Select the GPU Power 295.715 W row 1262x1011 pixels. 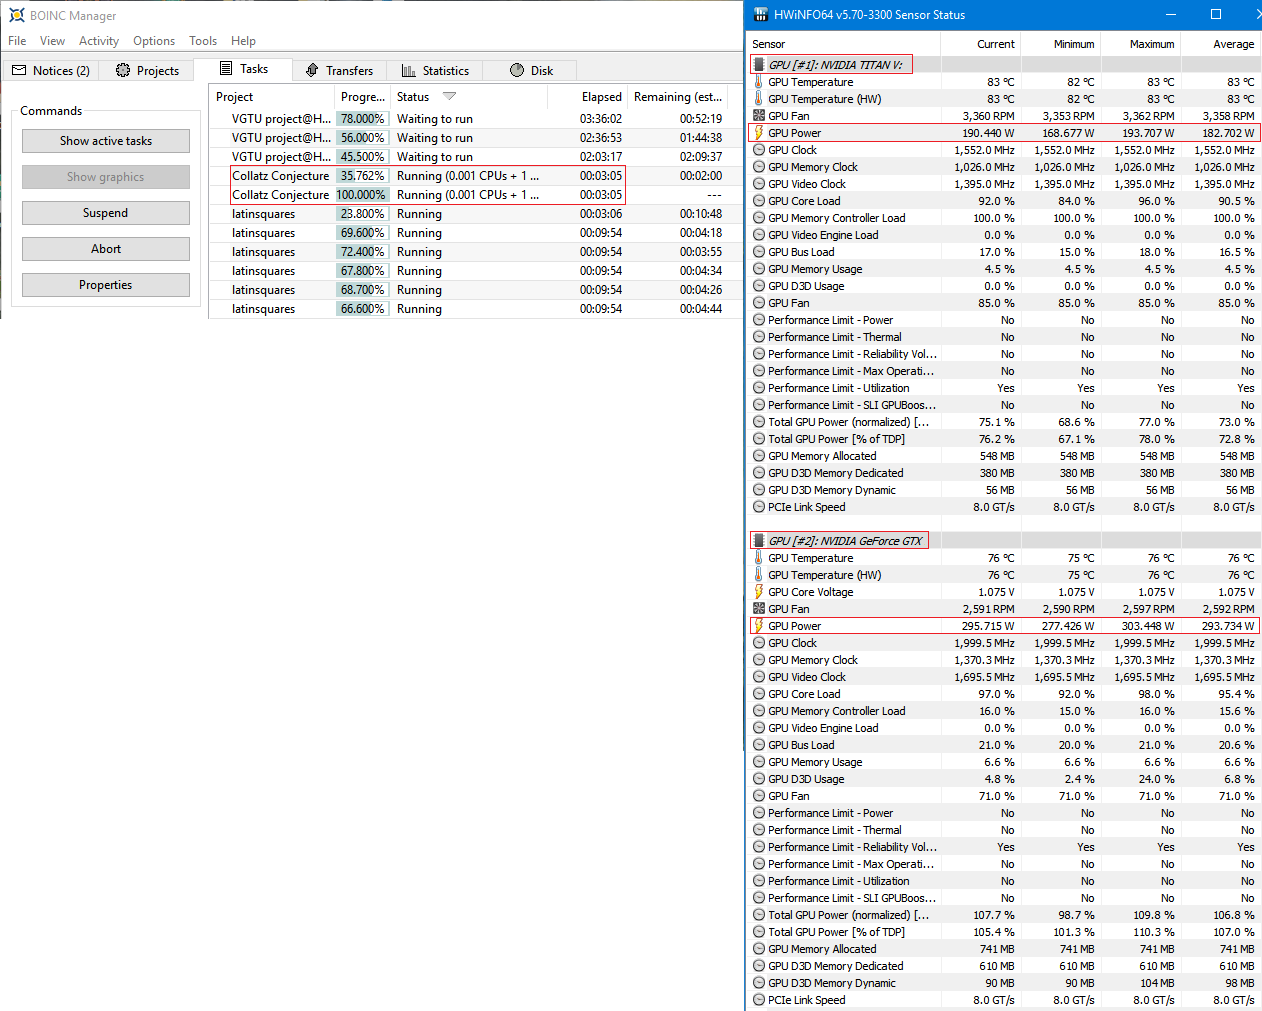click(1004, 626)
